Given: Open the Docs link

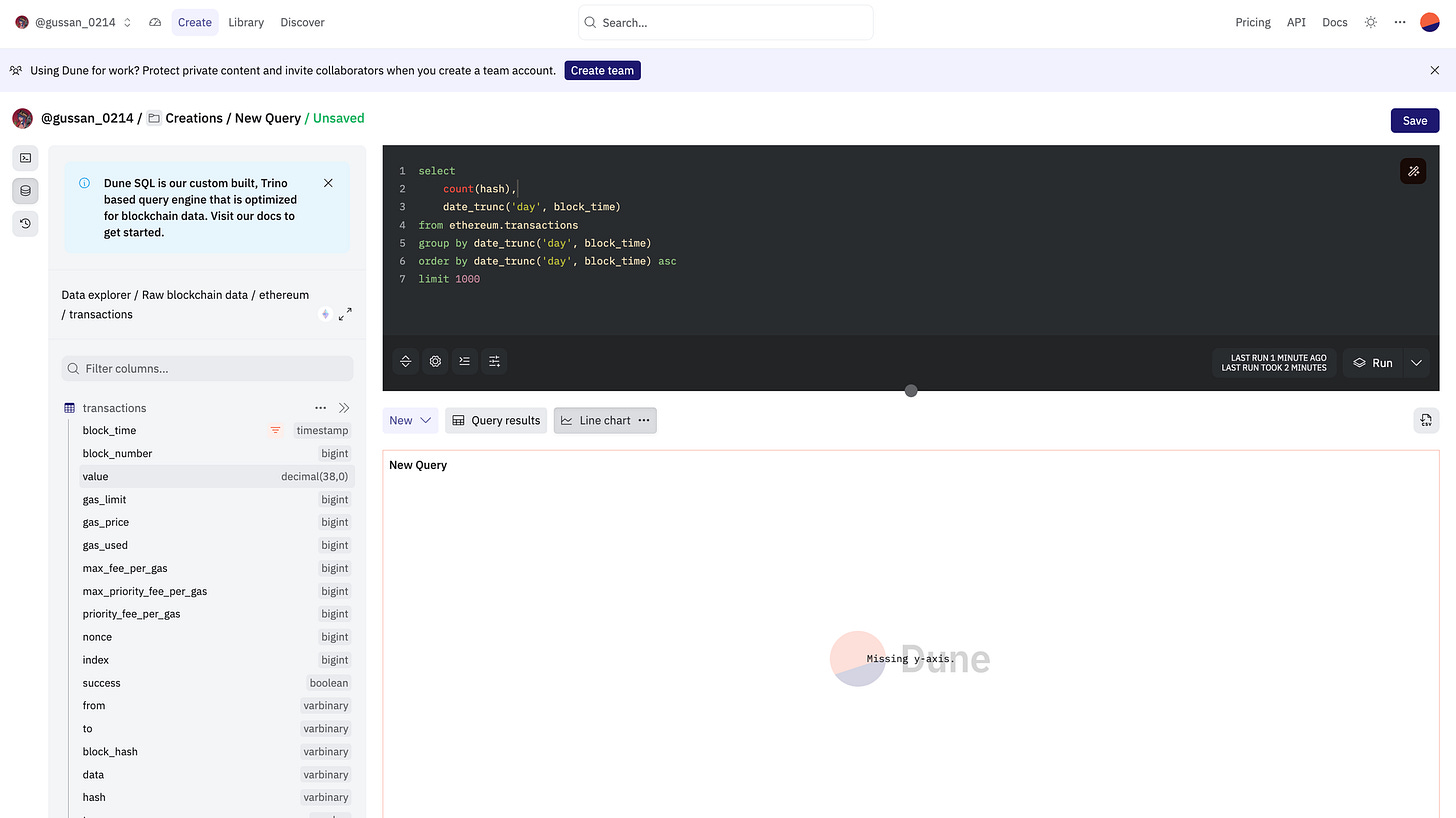Looking at the screenshot, I should (x=1335, y=22).
